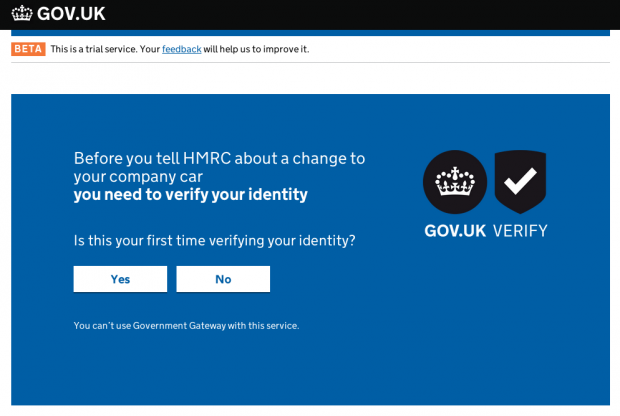The width and height of the screenshot is (620, 416).
Task: Follow the feedback link
Action: click(181, 49)
